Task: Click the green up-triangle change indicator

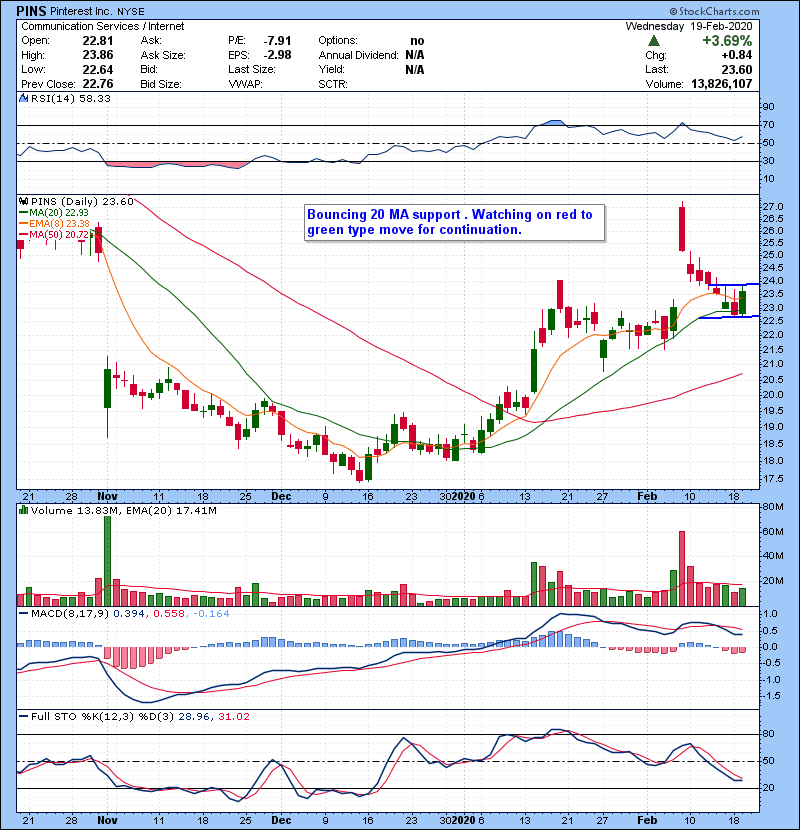Action: (654, 41)
